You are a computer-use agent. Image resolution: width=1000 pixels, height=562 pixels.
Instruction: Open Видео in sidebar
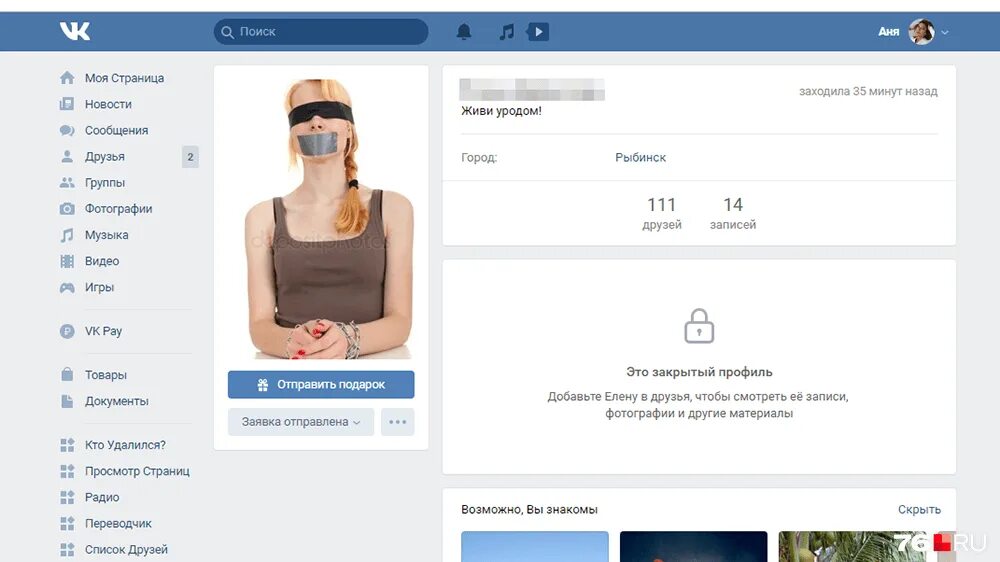tap(102, 261)
